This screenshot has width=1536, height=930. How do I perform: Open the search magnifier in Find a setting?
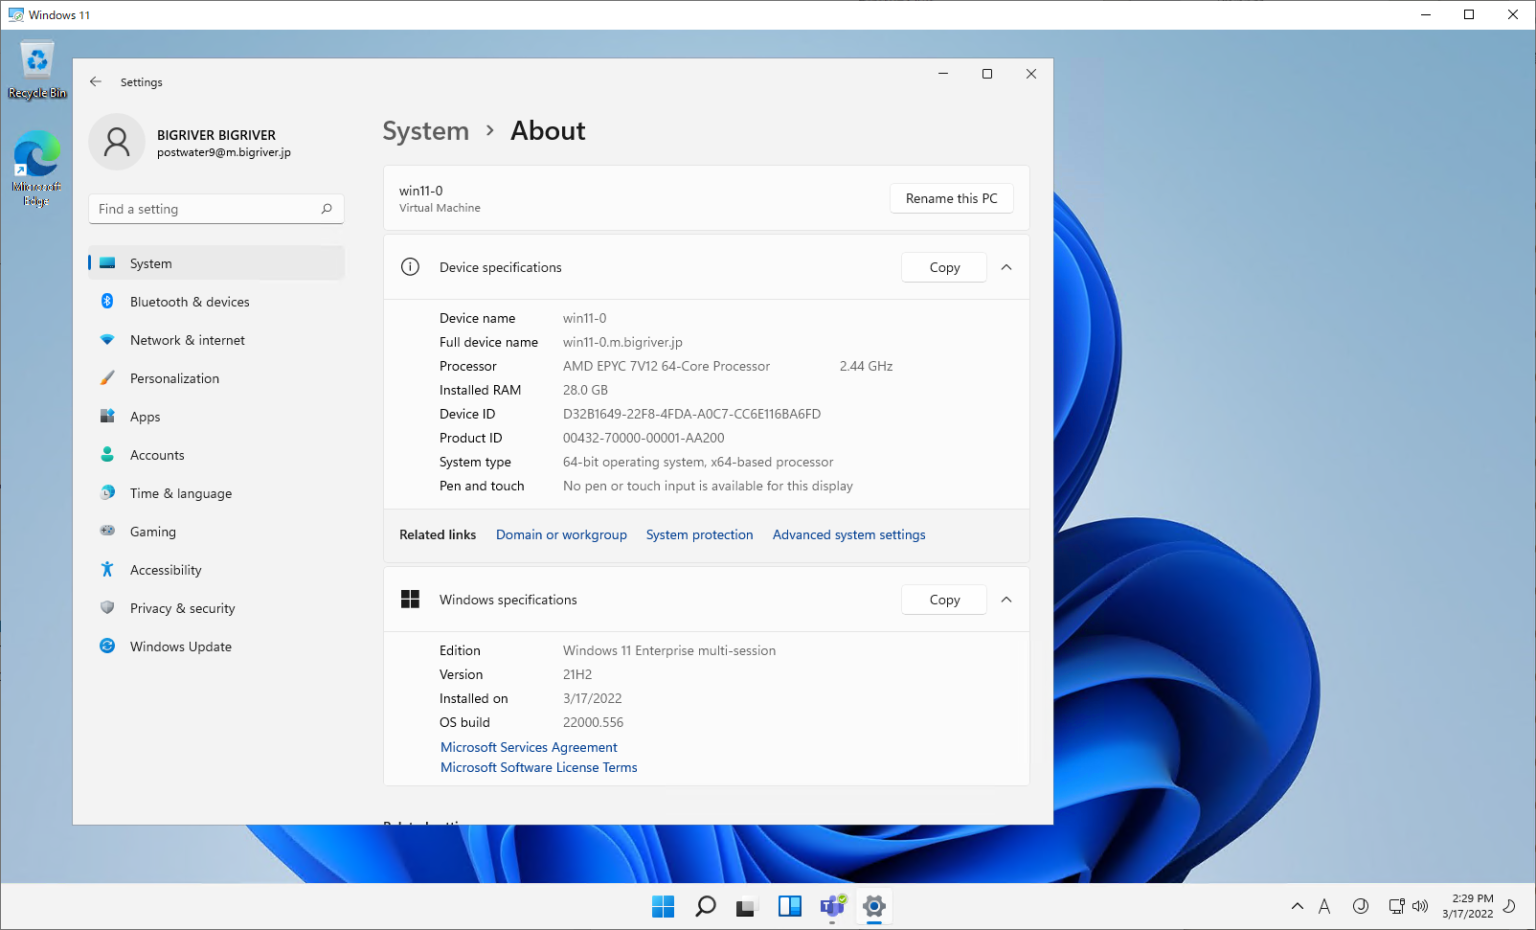[326, 208]
